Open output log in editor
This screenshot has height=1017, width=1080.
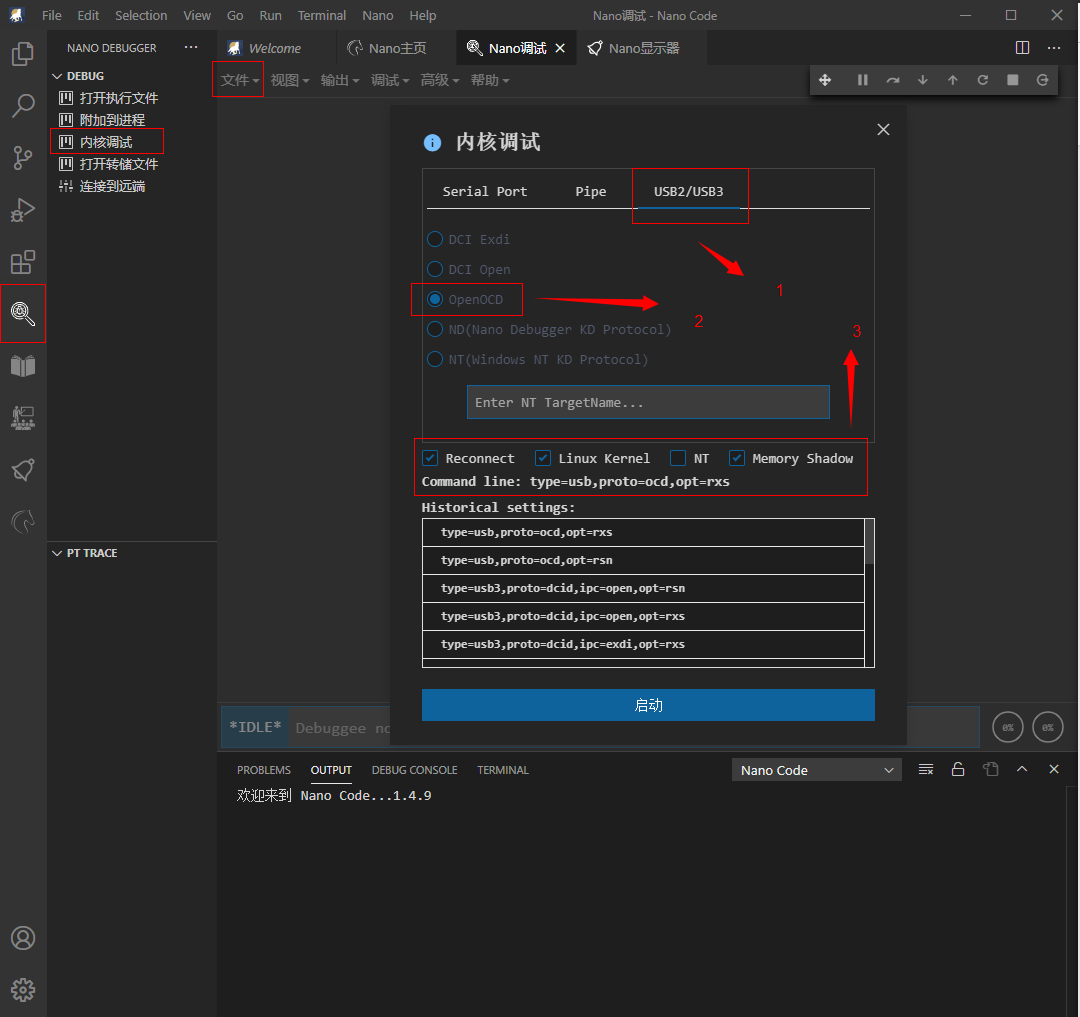coord(990,769)
